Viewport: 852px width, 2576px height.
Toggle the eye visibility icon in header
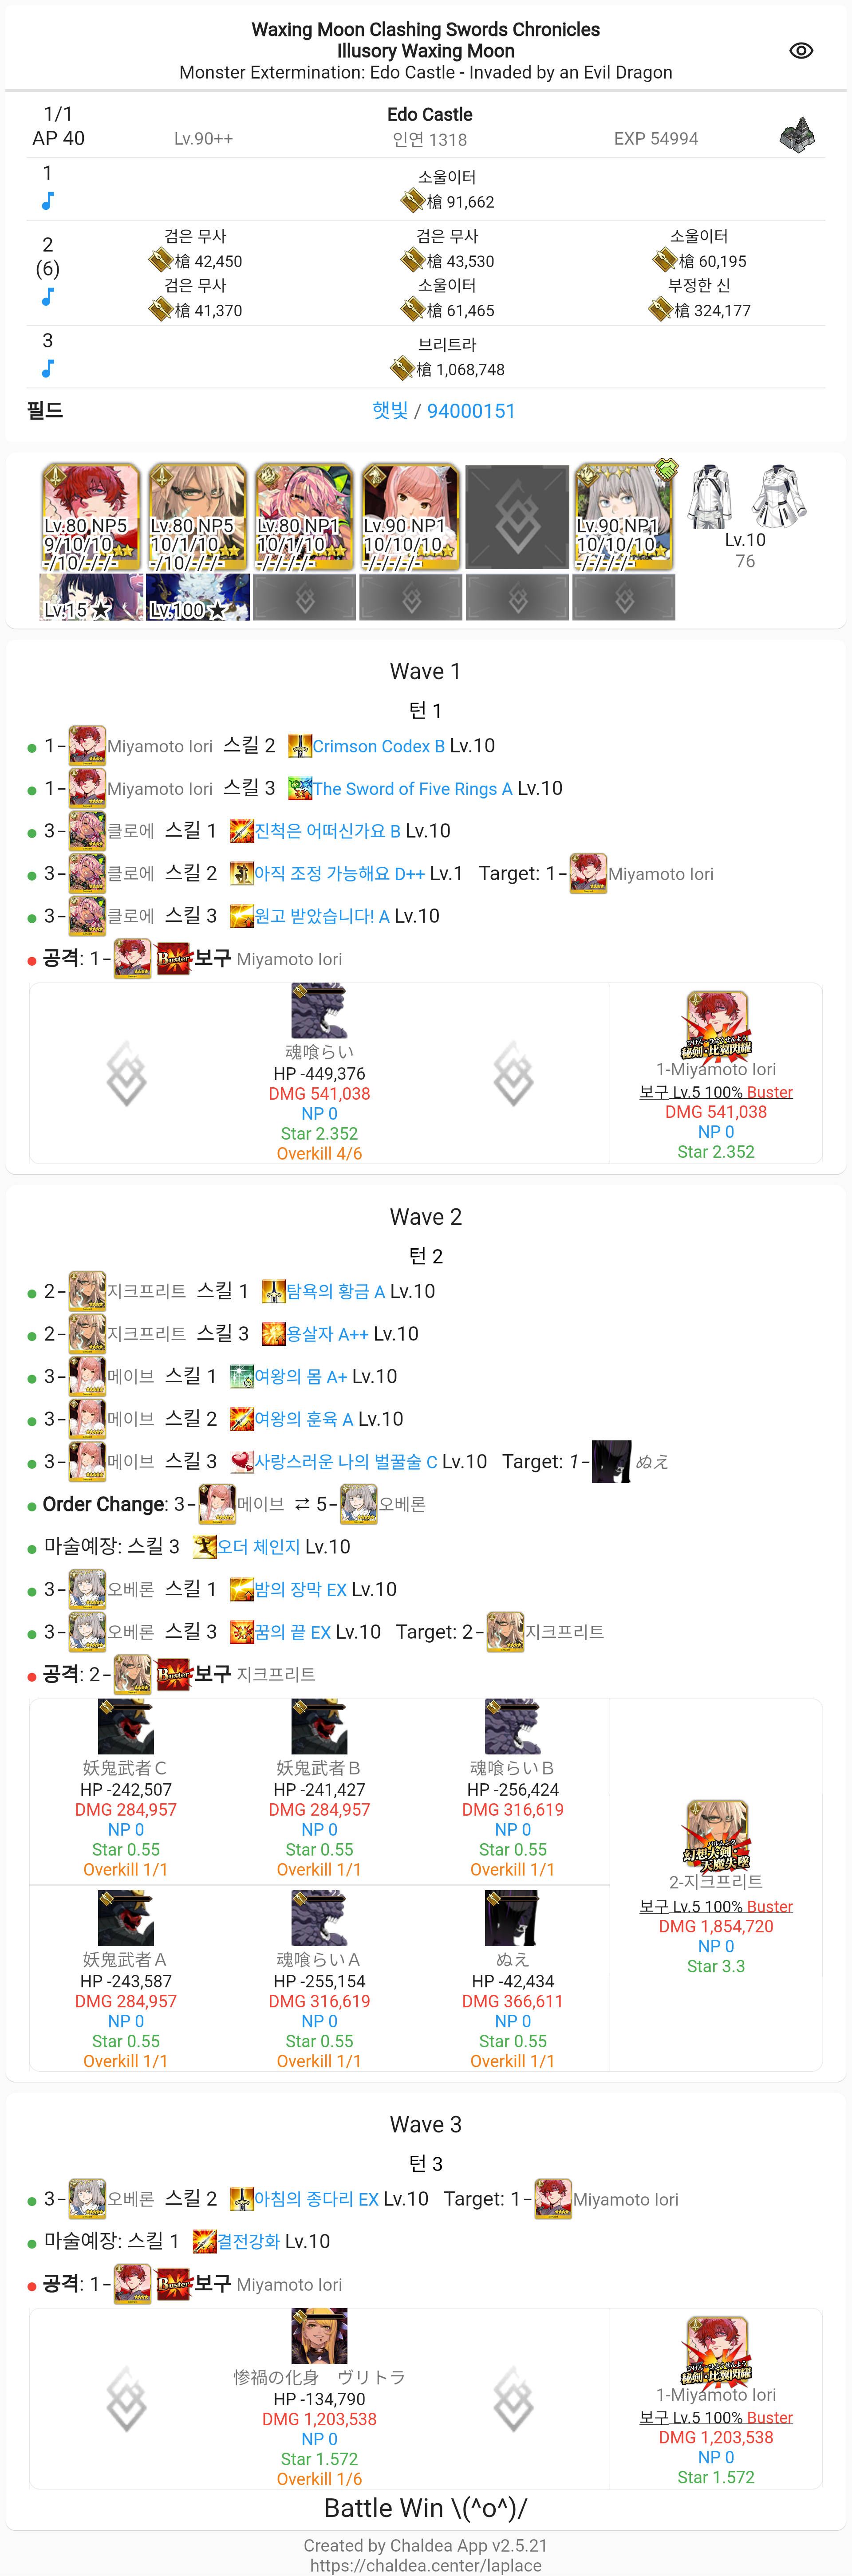click(x=801, y=51)
